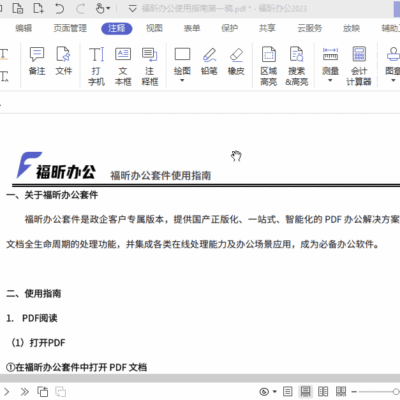Click the document icon left of the new-document icon
The width and height of the screenshot is (400, 400).
tap(17, 8)
